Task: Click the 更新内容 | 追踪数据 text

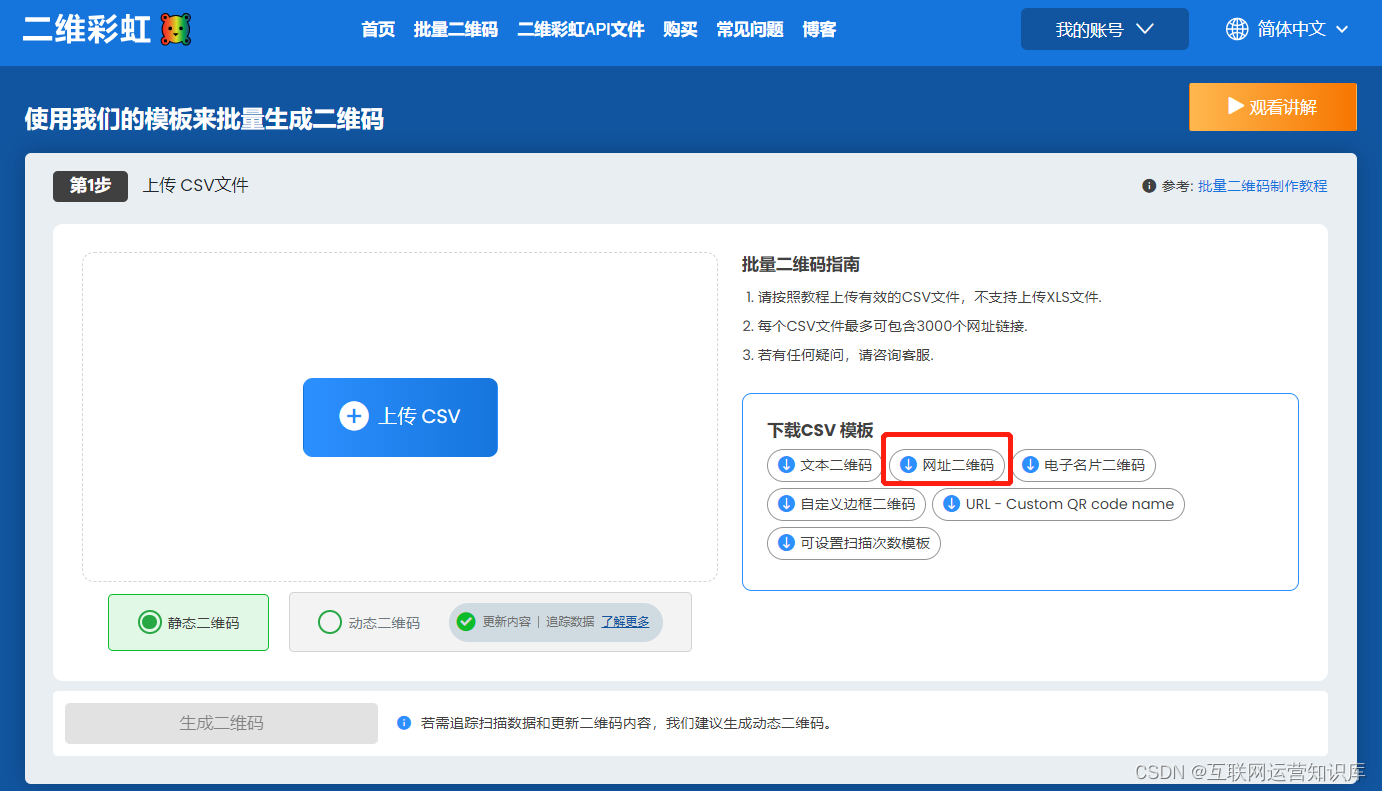Action: 539,622
